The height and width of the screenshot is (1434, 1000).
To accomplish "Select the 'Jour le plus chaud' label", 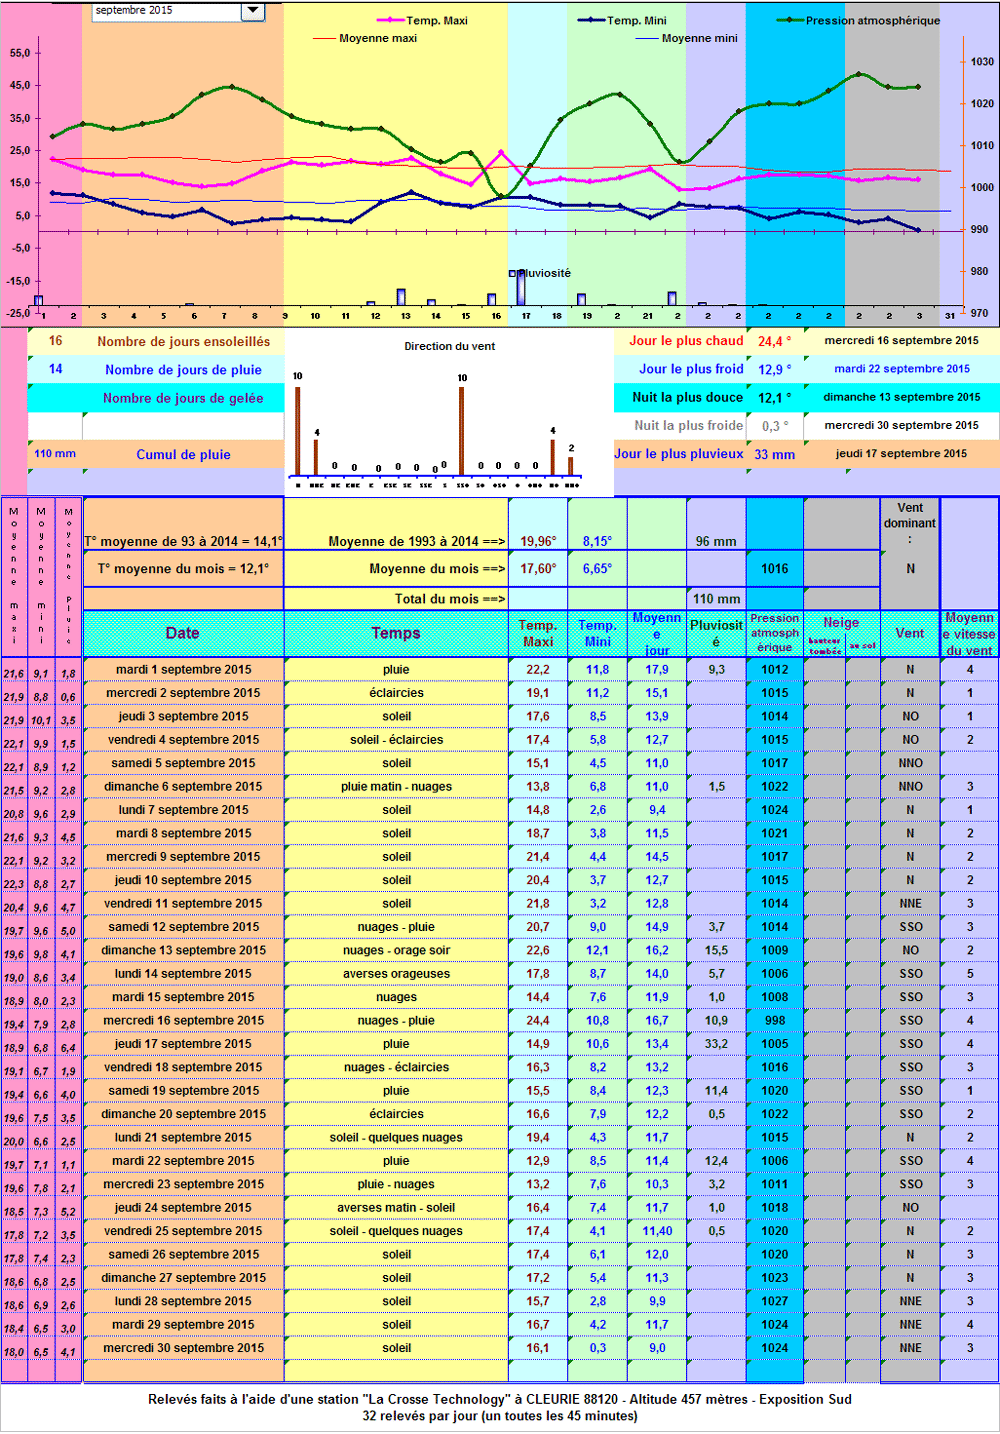I will click(x=686, y=340).
